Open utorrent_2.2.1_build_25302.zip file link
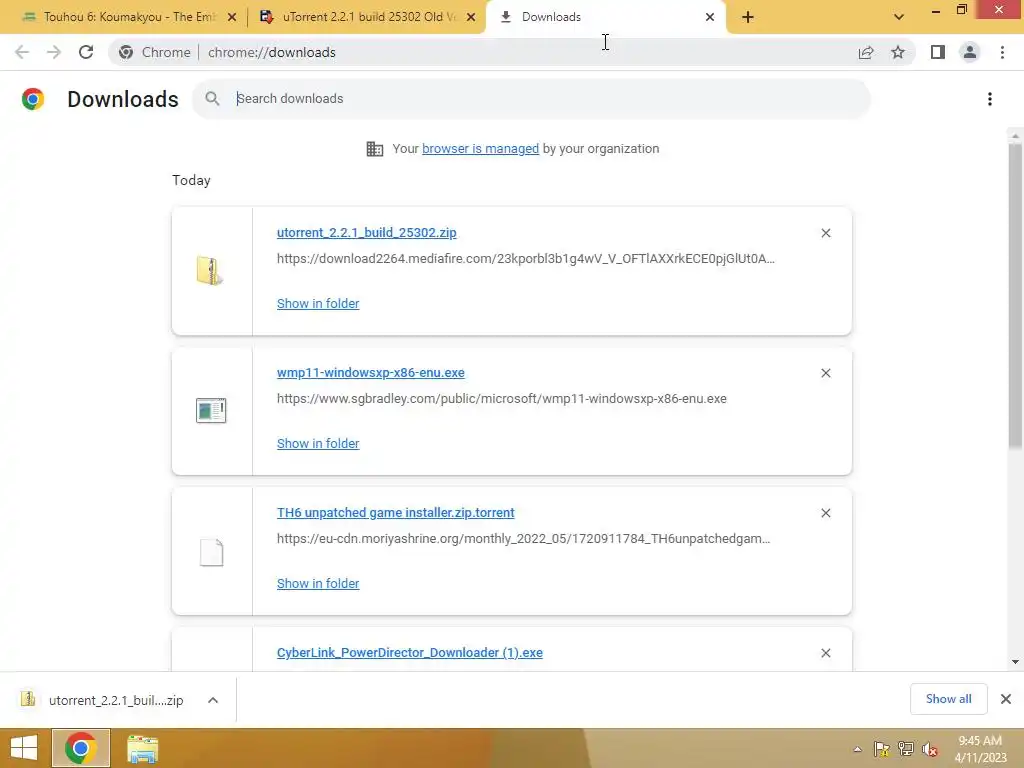1024x768 pixels. [366, 232]
